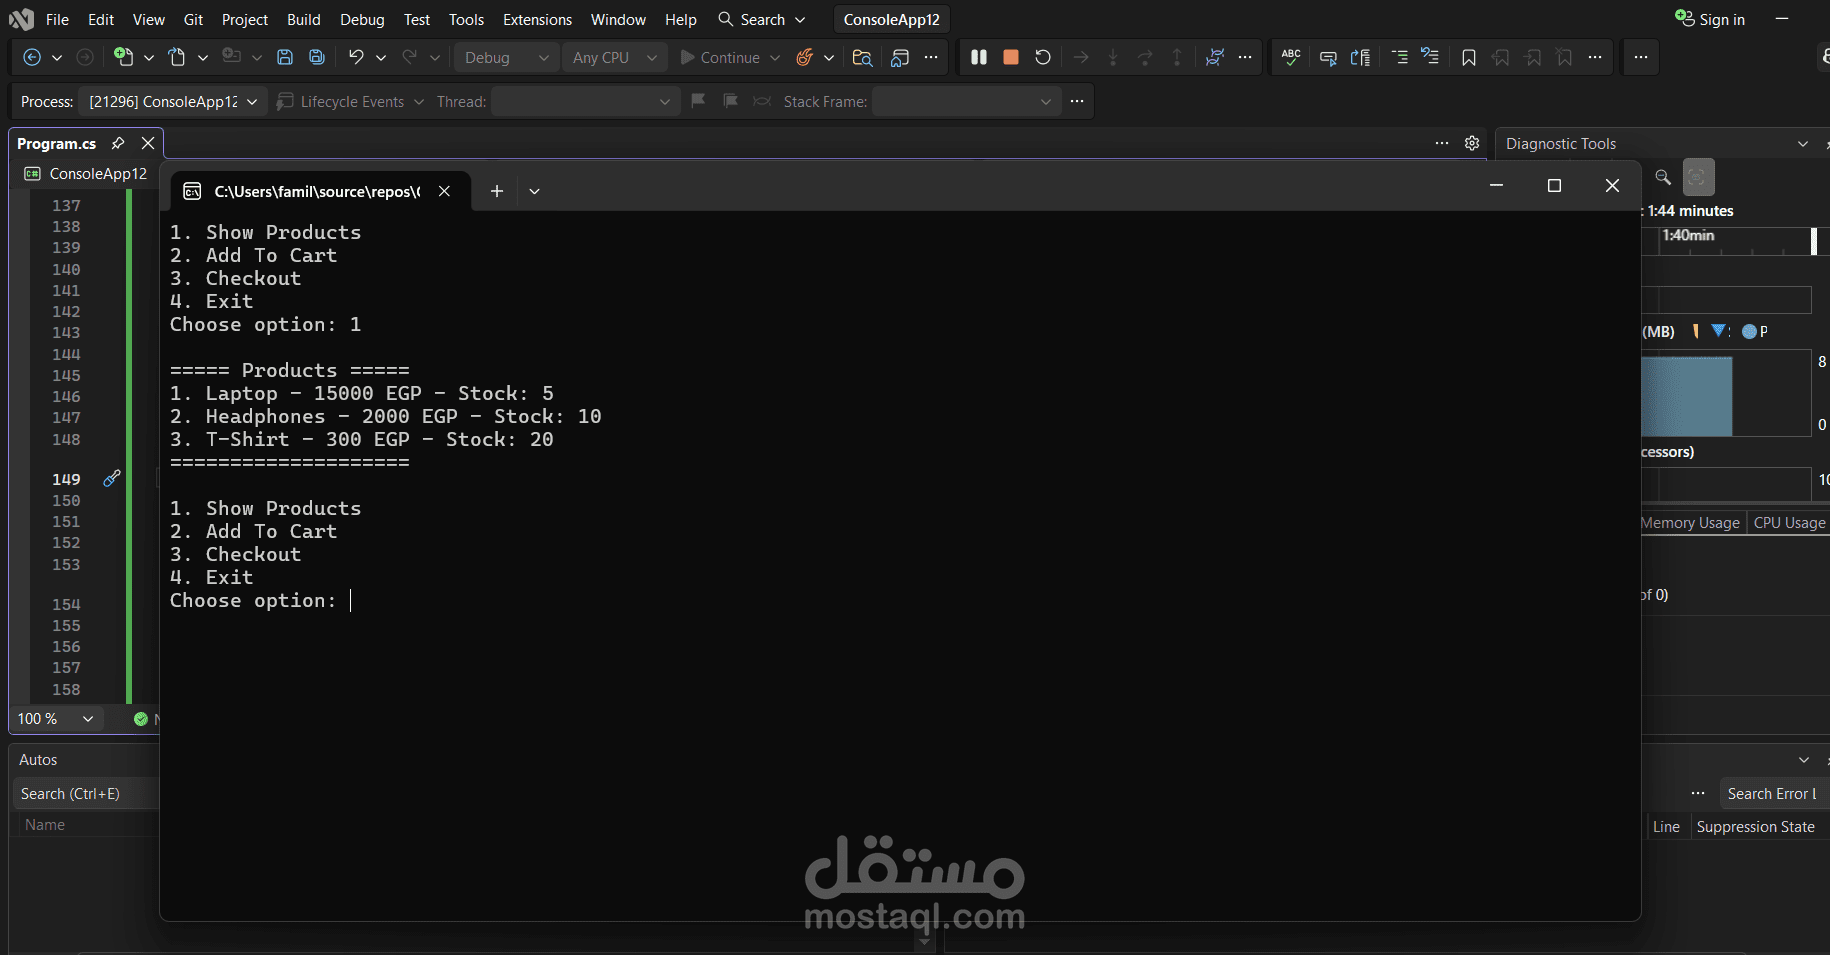Toggle the bookmark icon in toolbar

[x=1468, y=58]
